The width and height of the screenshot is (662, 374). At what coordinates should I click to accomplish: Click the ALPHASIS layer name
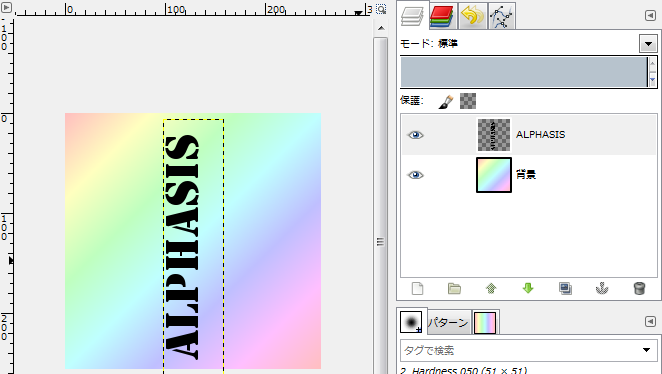pos(540,135)
